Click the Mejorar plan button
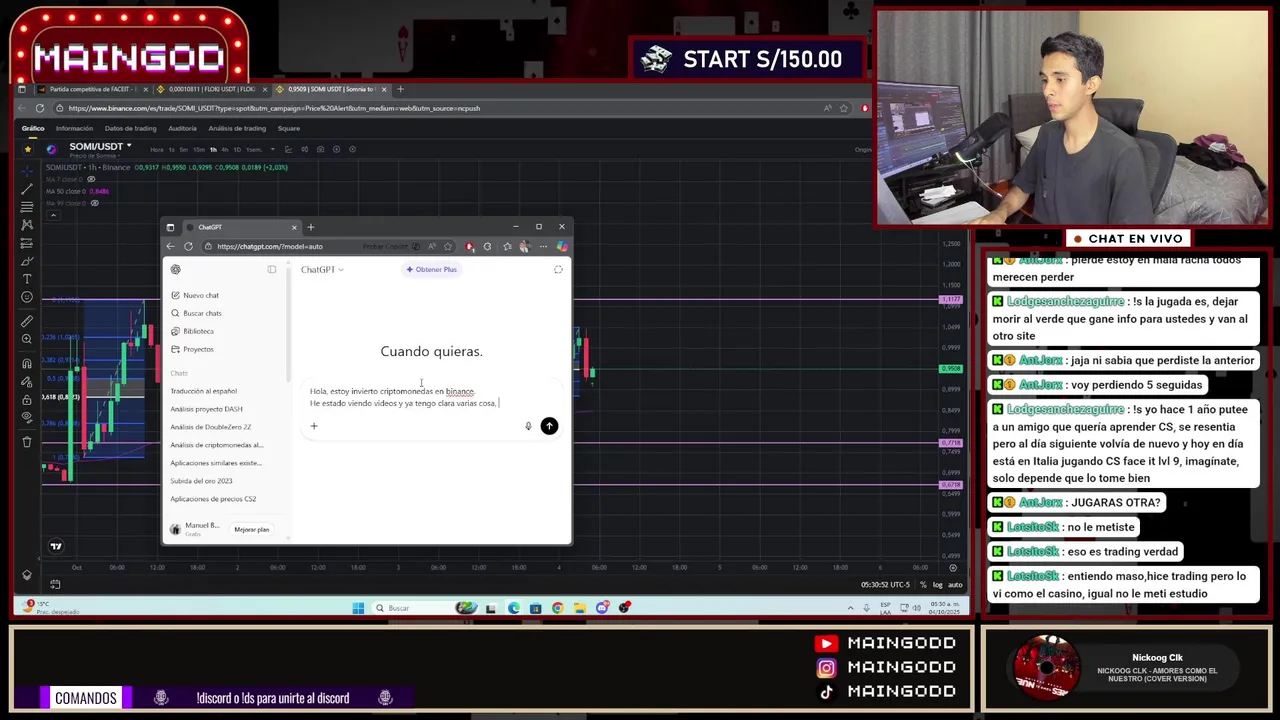 pos(251,529)
